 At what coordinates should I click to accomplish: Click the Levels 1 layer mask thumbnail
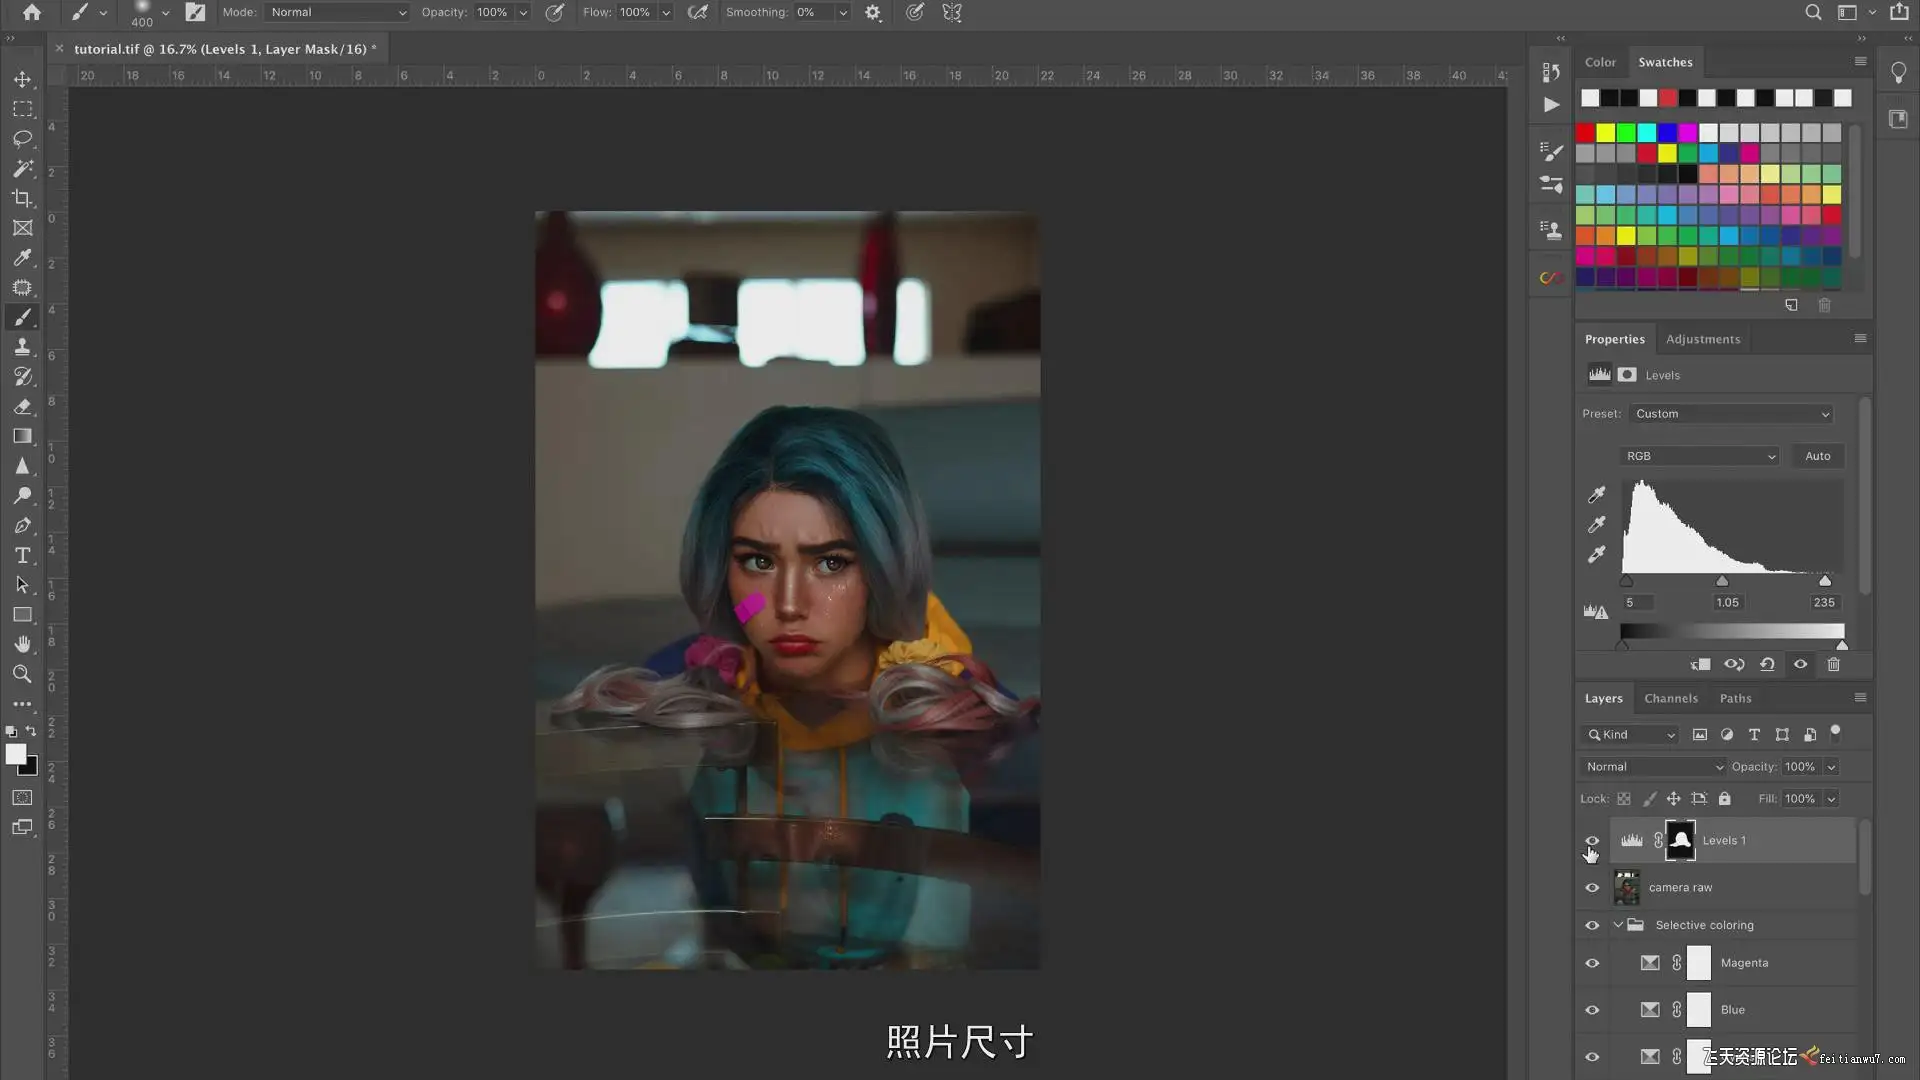pos(1680,841)
